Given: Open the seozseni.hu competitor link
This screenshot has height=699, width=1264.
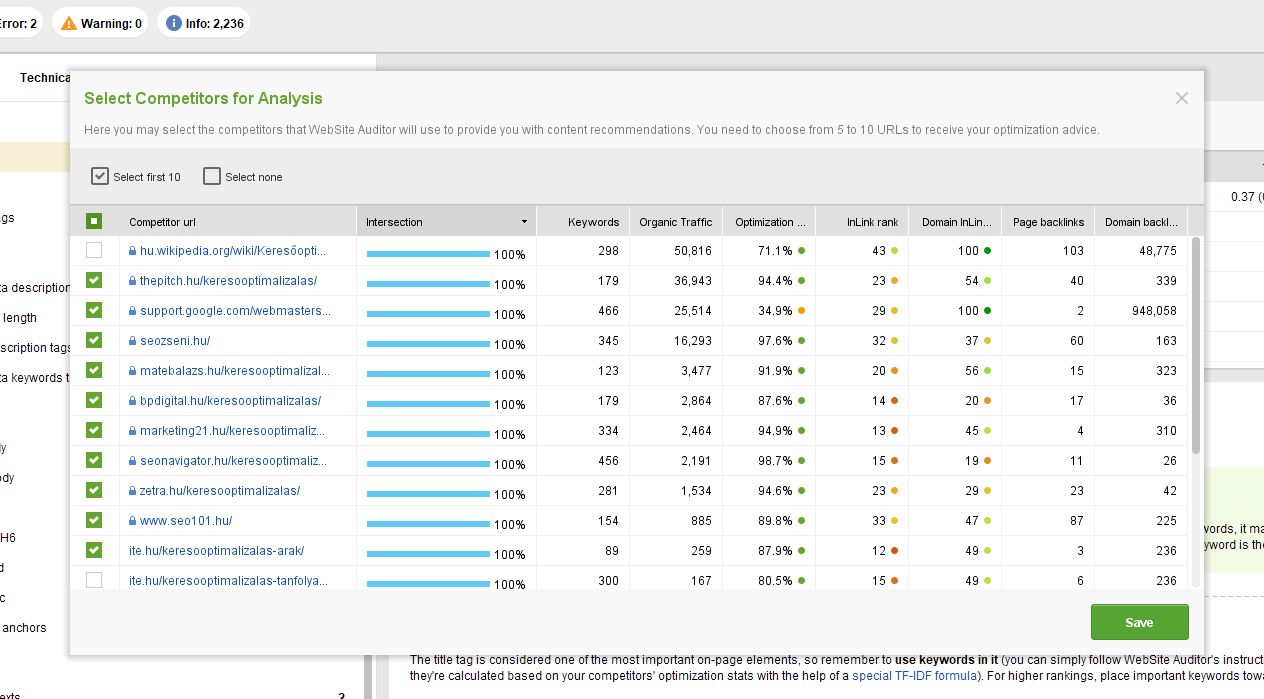Looking at the screenshot, I should (x=175, y=341).
